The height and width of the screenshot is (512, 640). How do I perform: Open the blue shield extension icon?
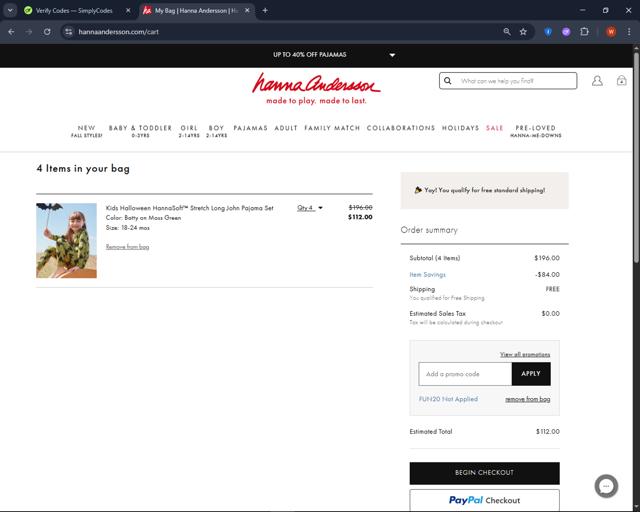[x=548, y=32]
